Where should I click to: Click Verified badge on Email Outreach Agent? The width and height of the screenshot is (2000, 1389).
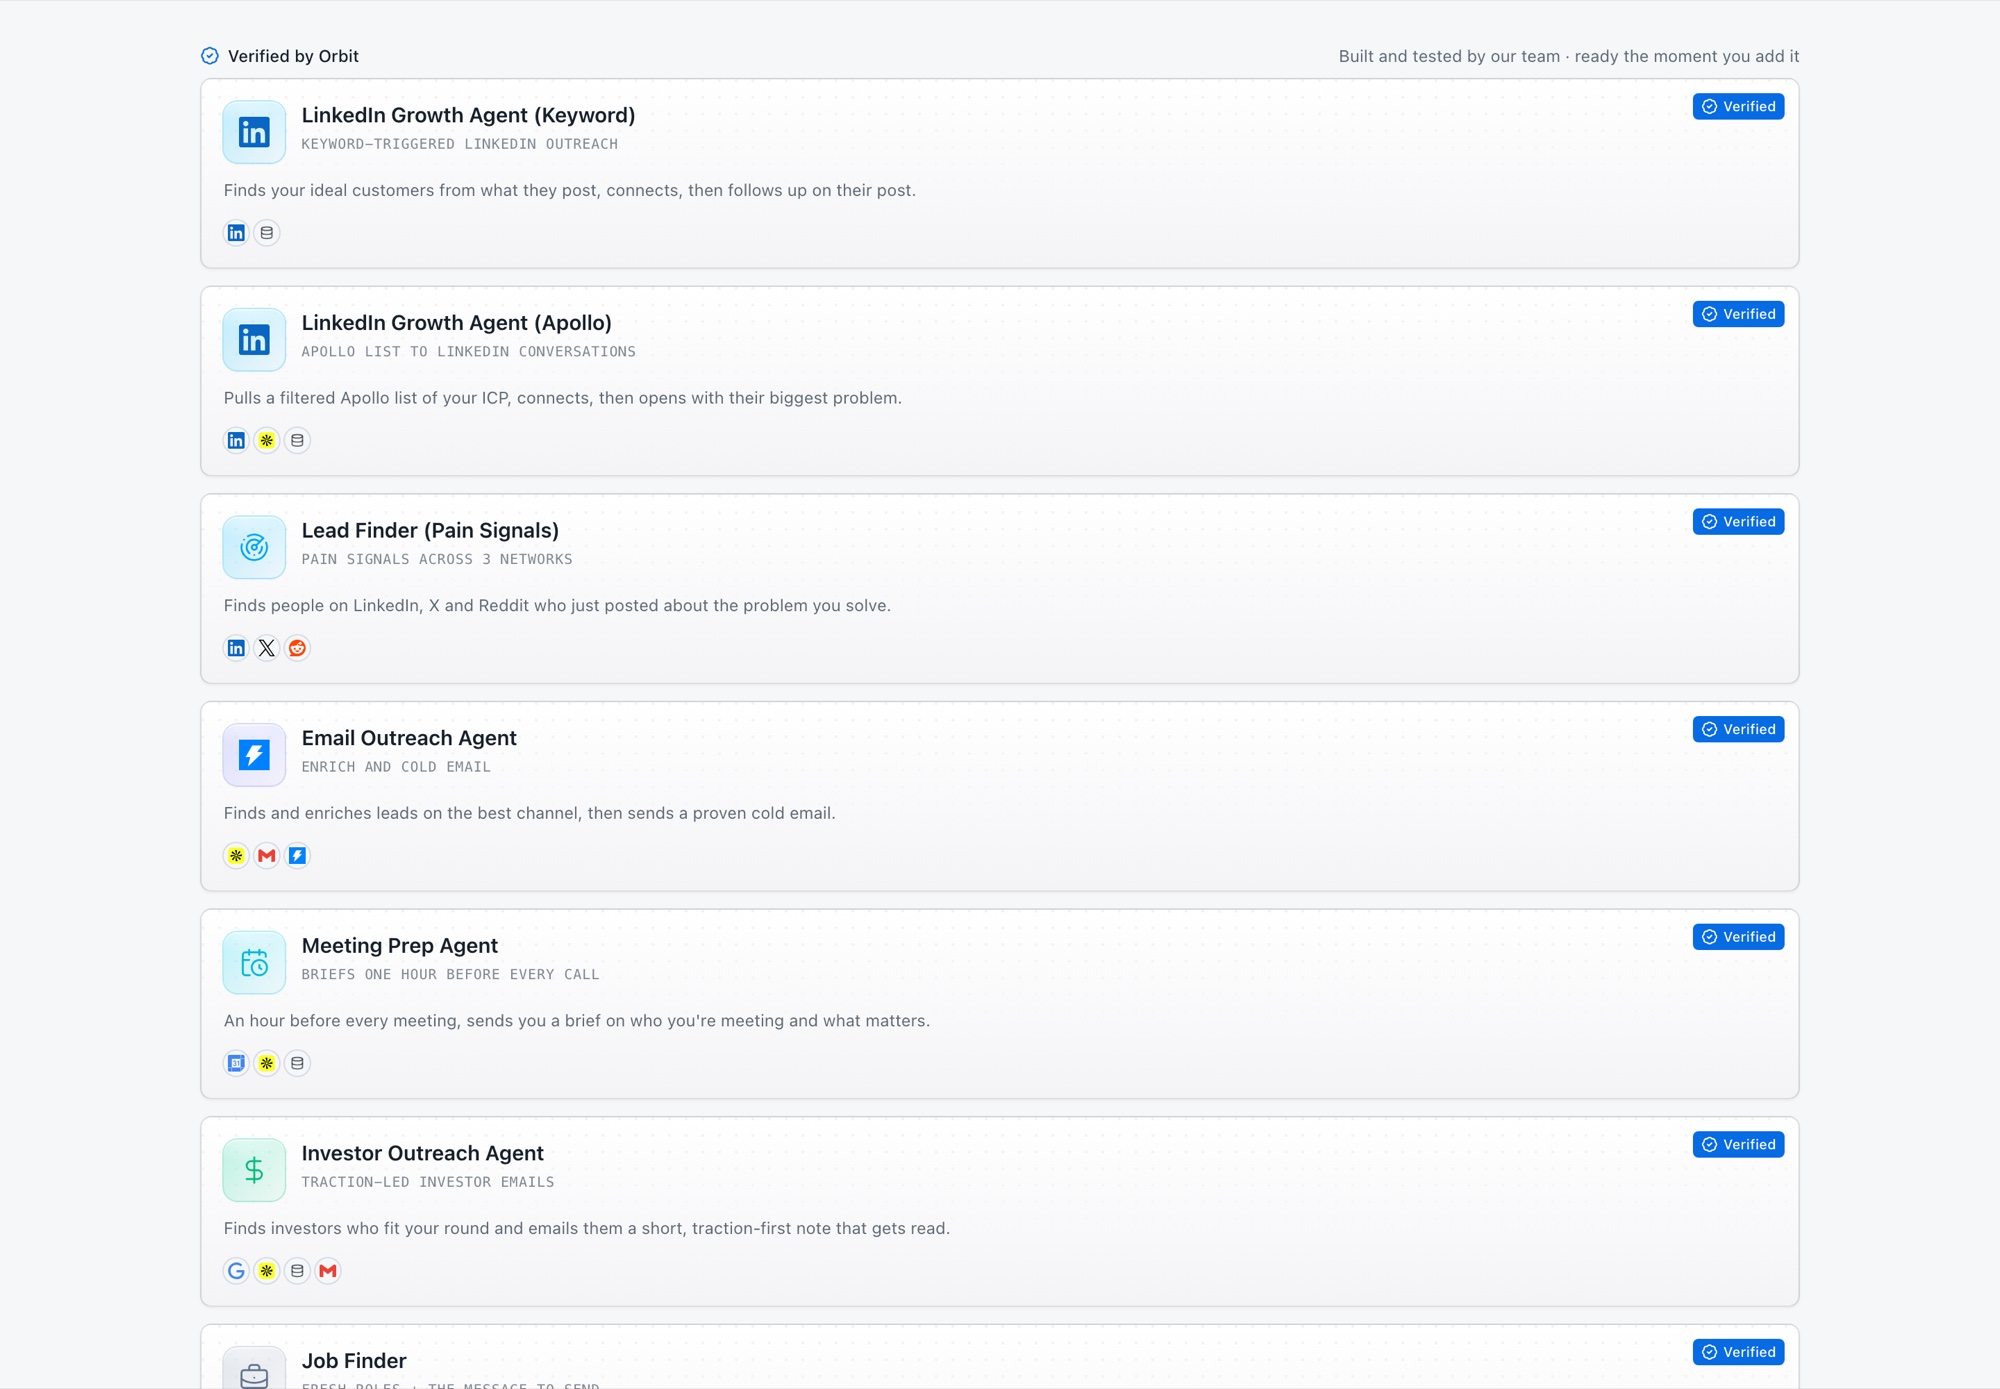[x=1738, y=730]
